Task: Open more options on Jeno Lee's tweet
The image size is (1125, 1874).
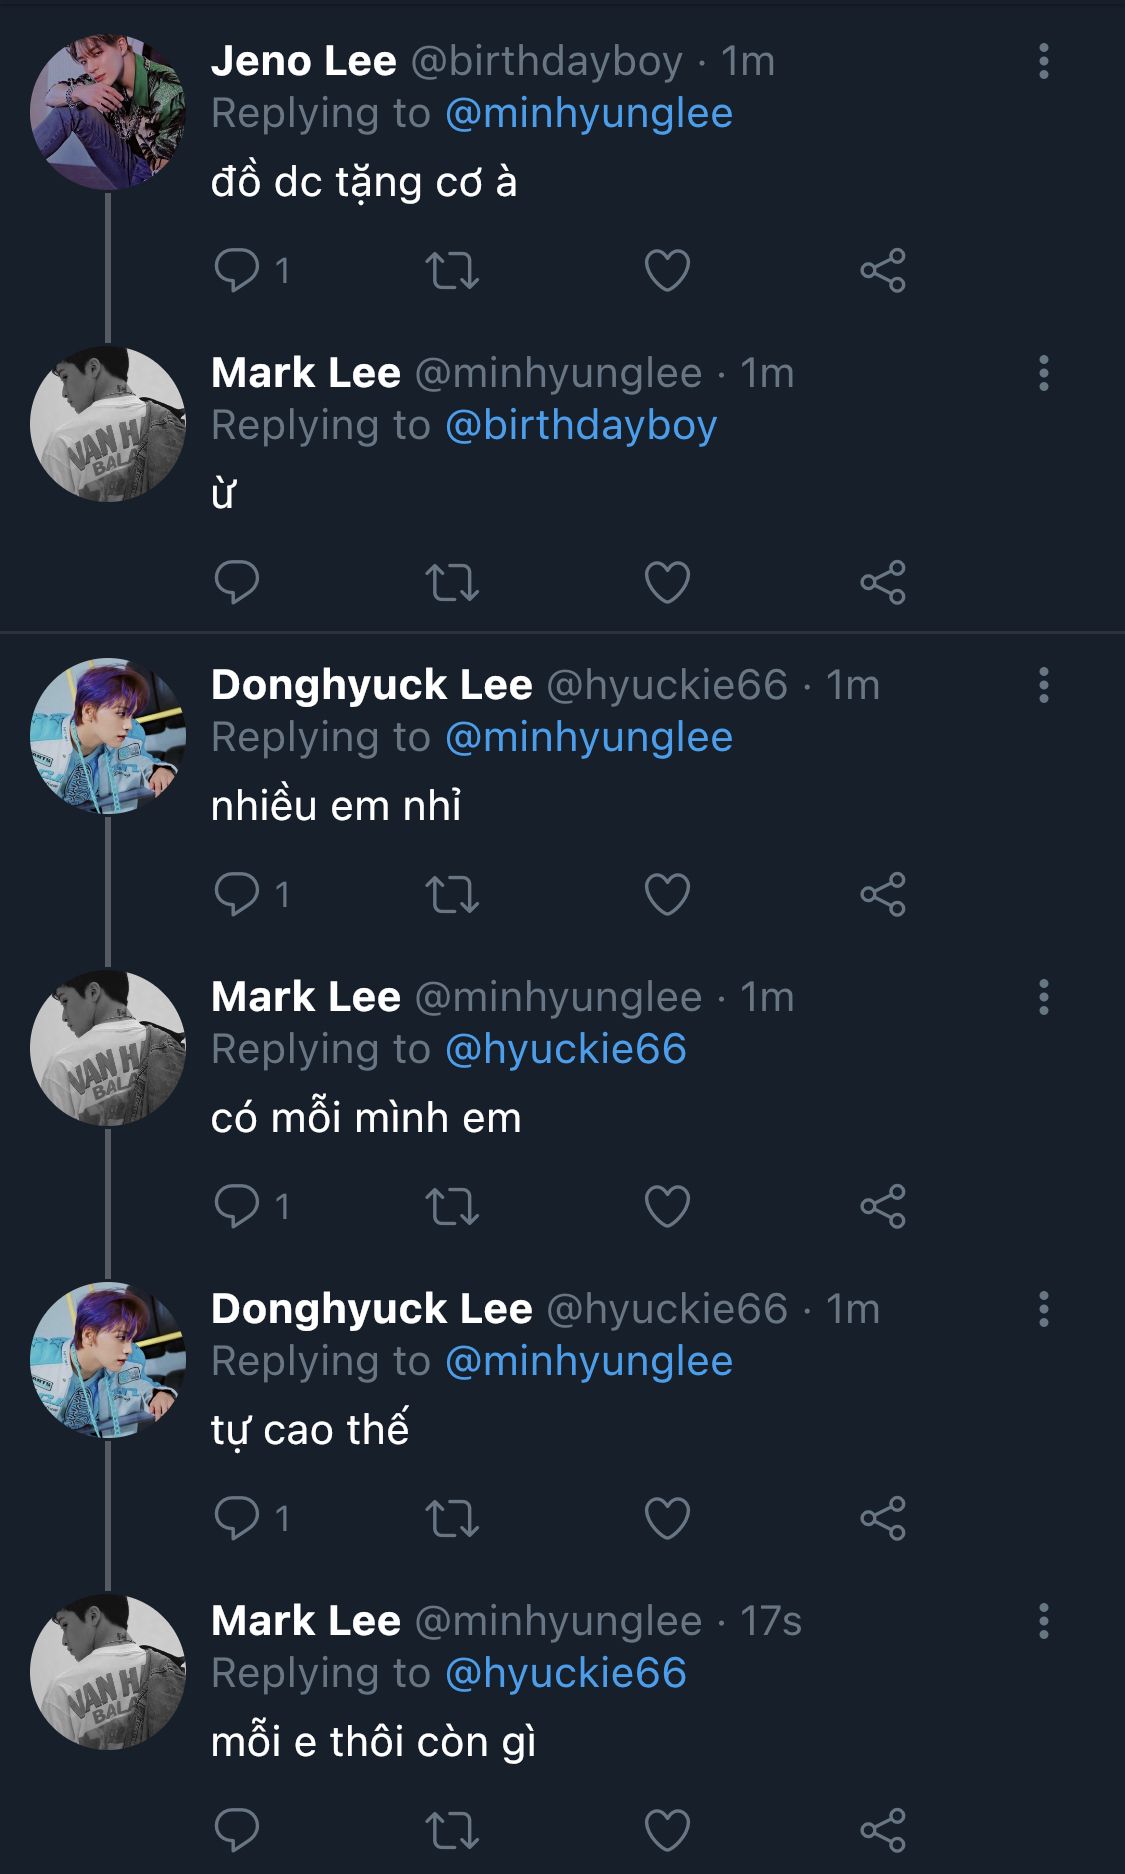Action: tap(1043, 61)
